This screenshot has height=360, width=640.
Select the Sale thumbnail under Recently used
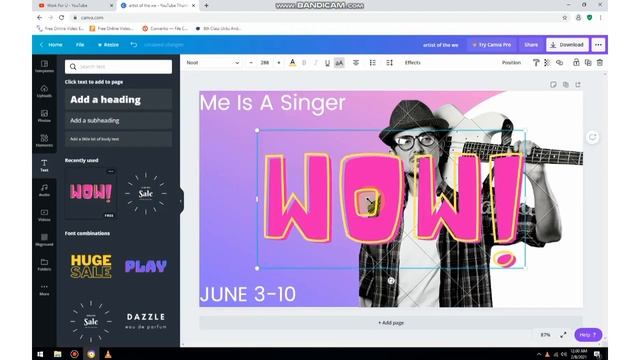(146, 193)
